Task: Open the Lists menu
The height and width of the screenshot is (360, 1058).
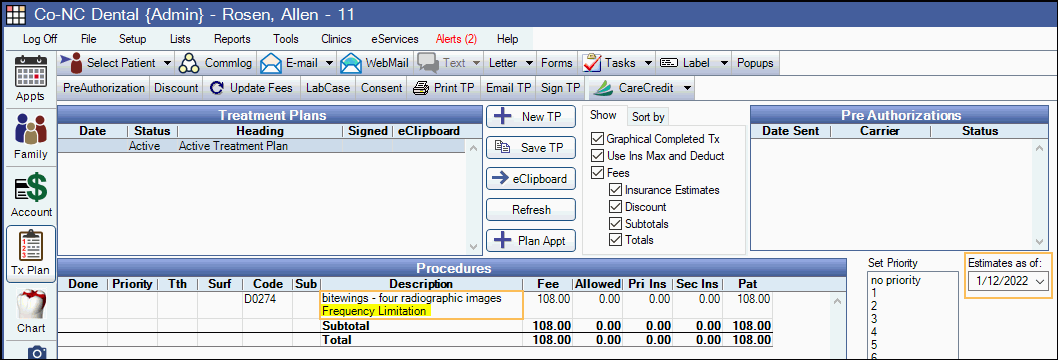Action: (x=180, y=39)
